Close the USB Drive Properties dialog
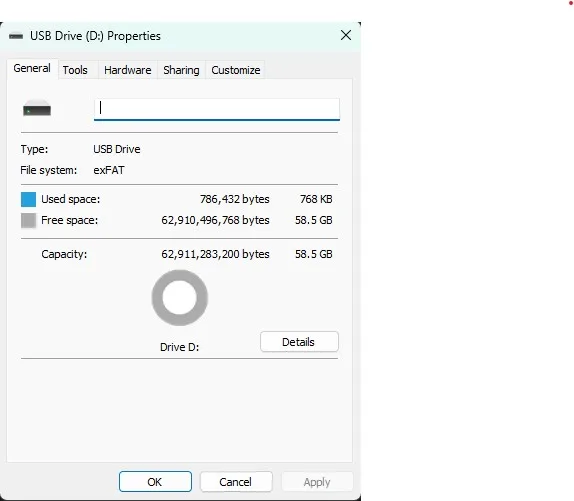This screenshot has height=501, width=574. pyautogui.click(x=346, y=35)
